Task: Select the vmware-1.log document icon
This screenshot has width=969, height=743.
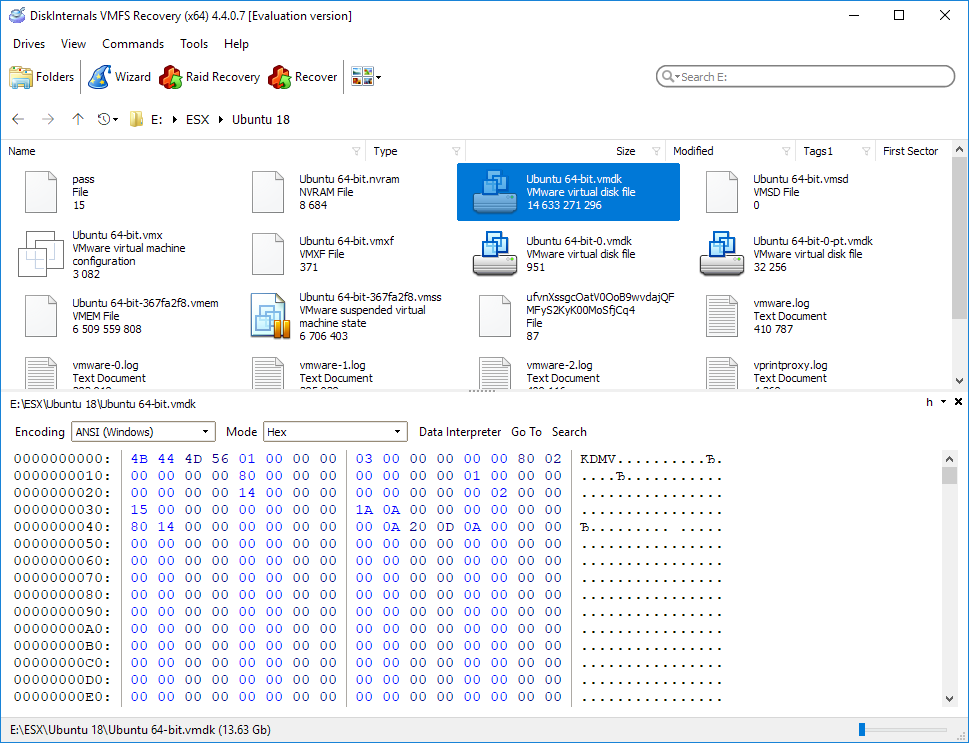Action: coord(268,373)
